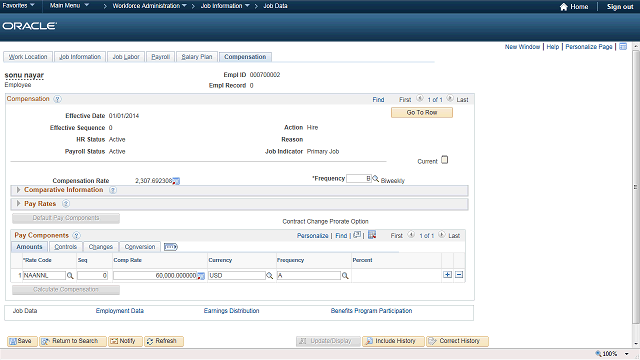The image size is (640, 360).
Task: Toggle the Current checkbox
Action: [x=444, y=160]
